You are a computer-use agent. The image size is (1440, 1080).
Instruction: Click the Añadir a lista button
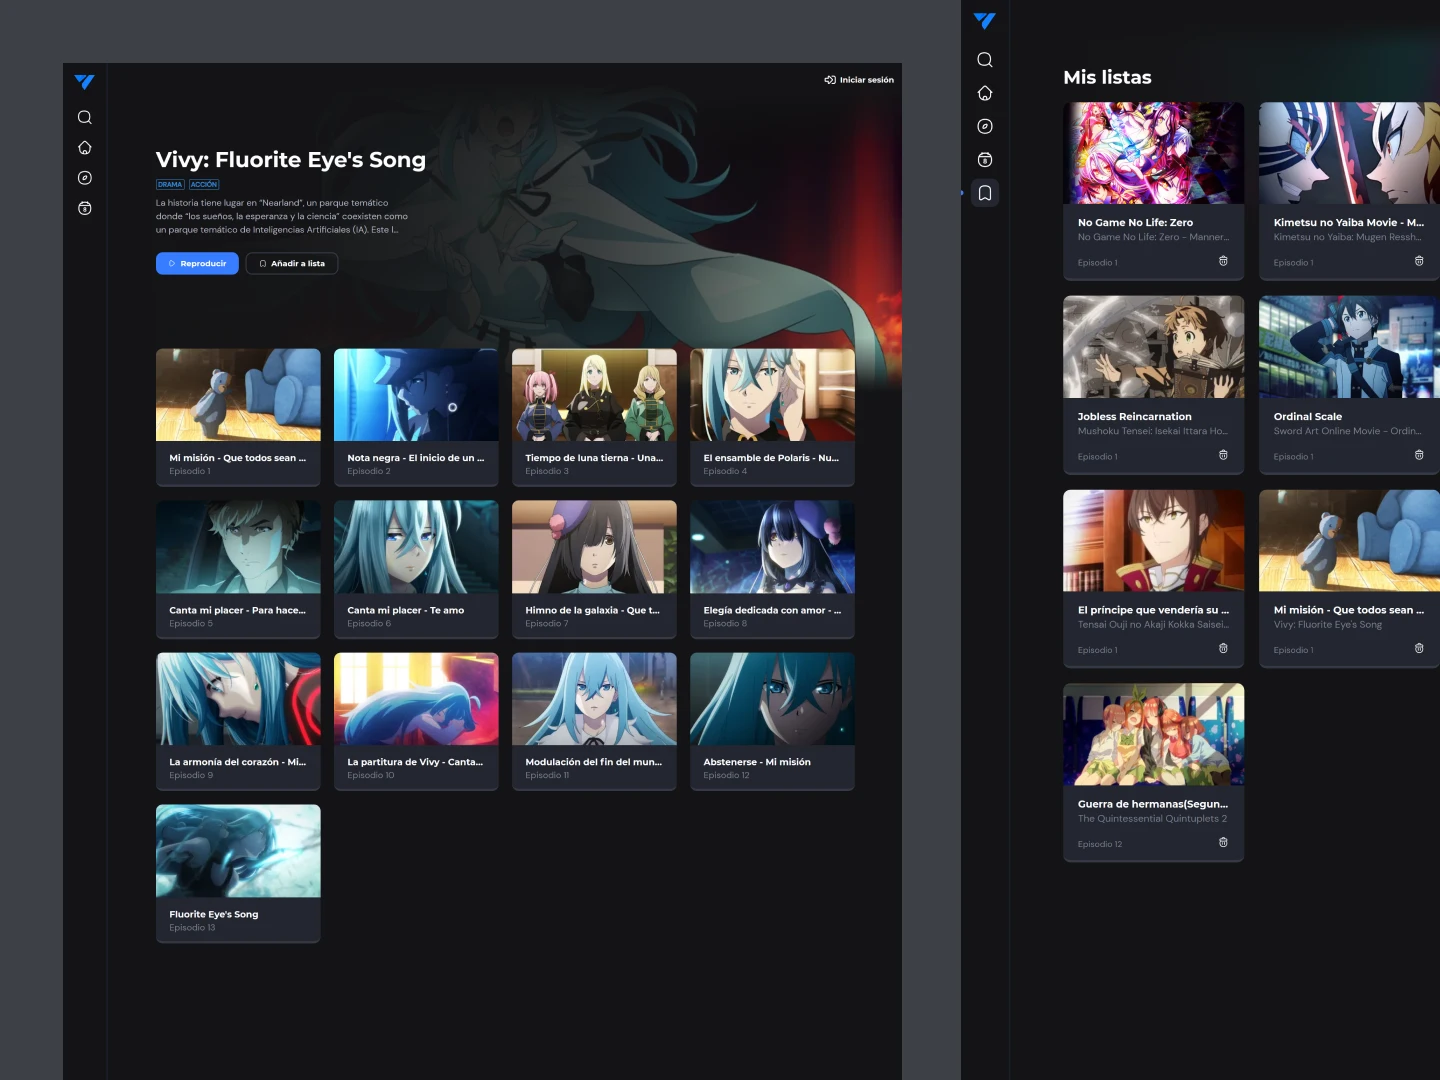pos(292,263)
